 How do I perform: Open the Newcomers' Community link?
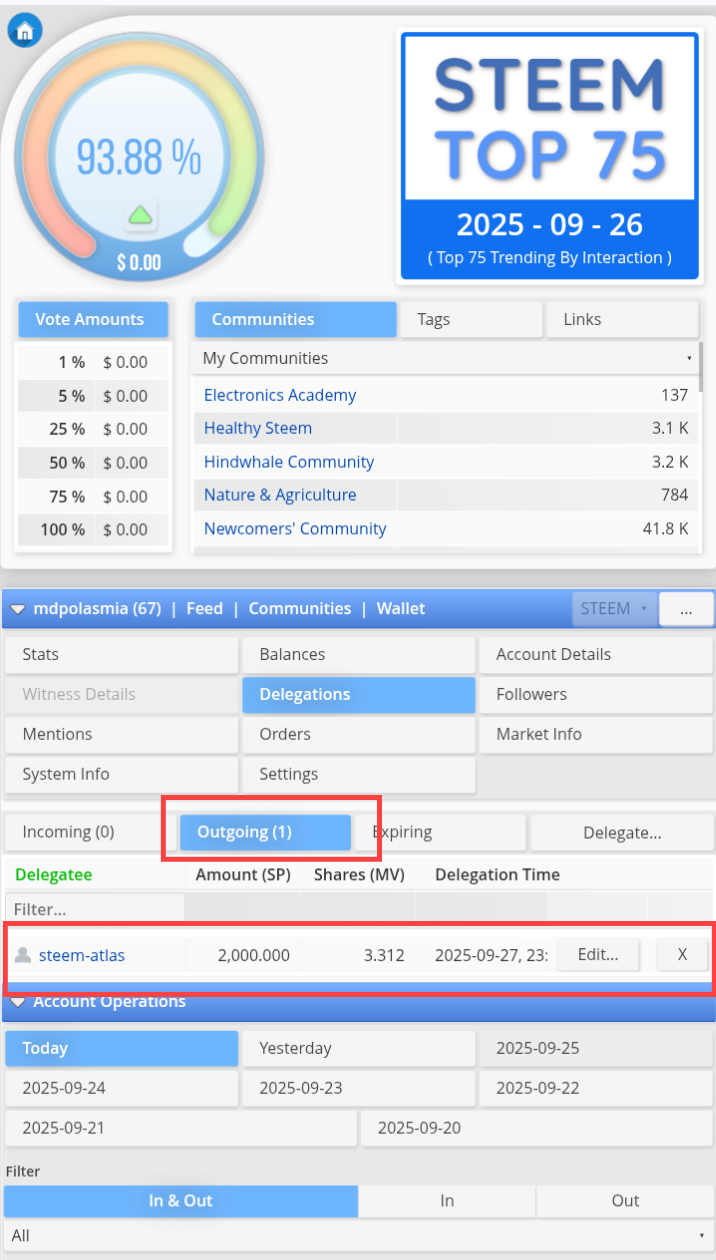click(295, 528)
